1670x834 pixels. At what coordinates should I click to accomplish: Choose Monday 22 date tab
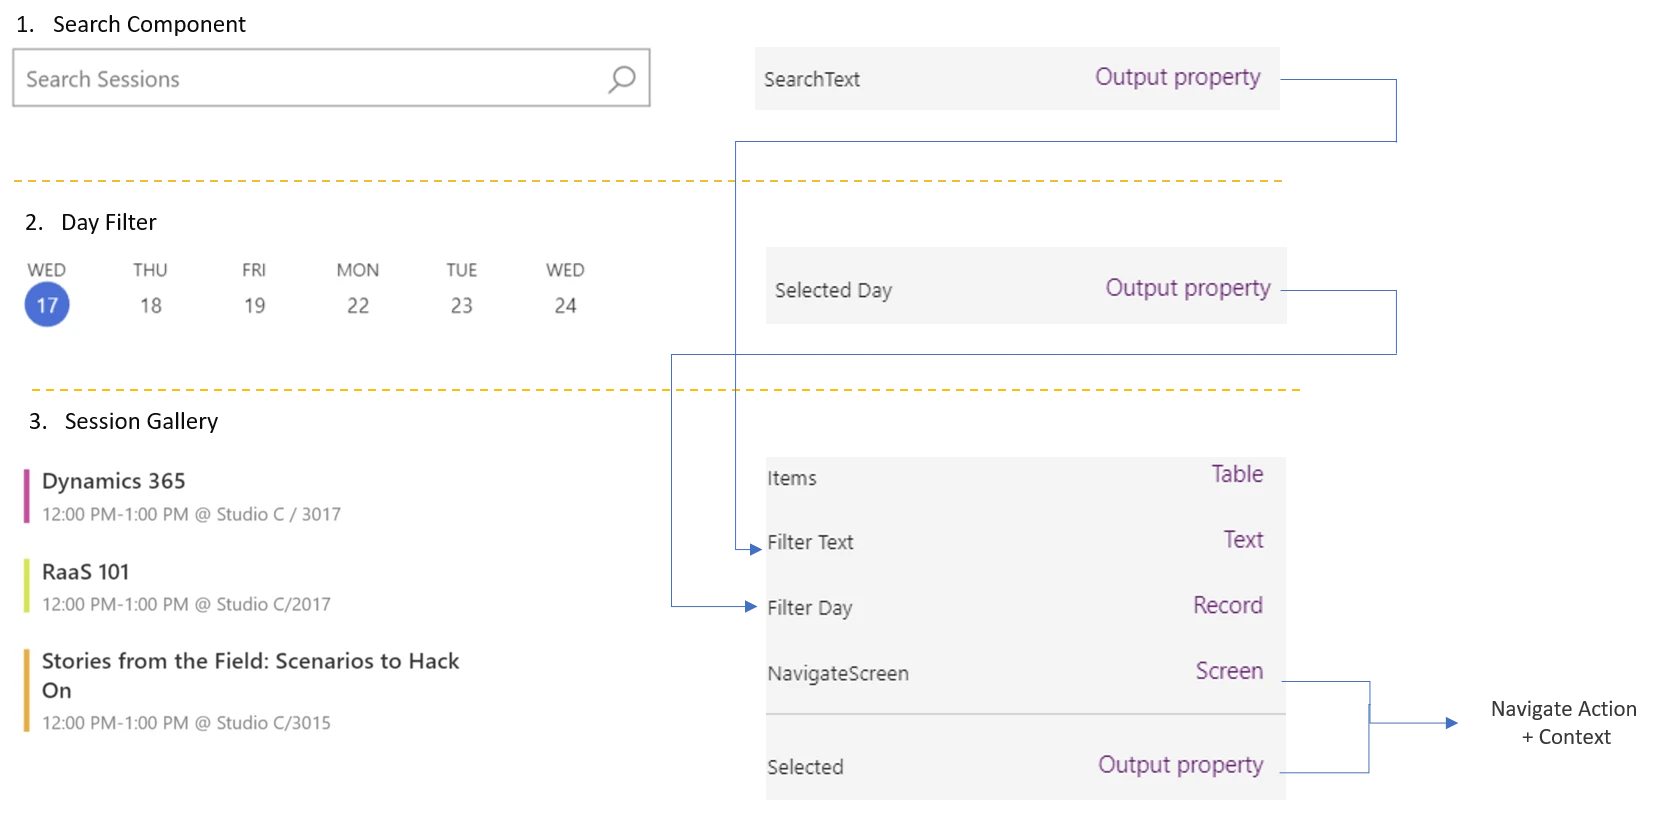(x=357, y=304)
